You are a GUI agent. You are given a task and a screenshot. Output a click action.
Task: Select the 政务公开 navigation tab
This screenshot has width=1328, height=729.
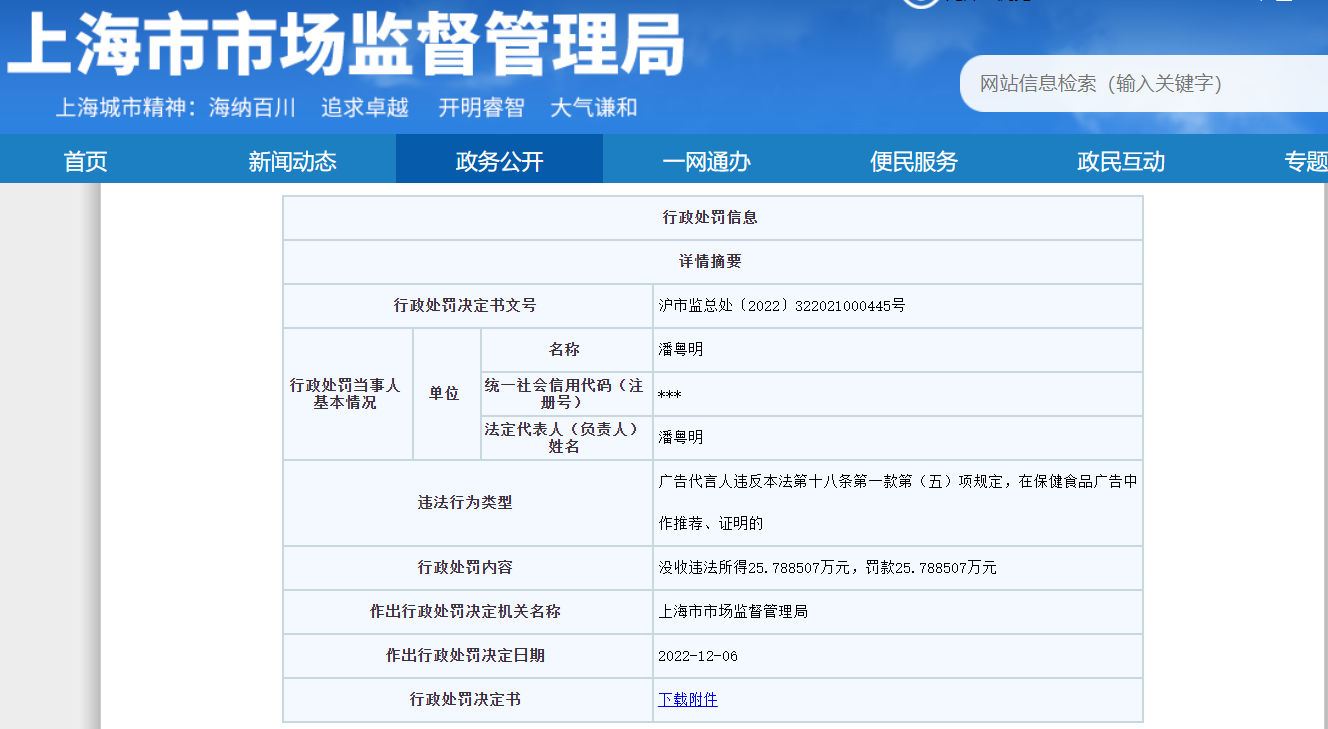(x=499, y=159)
